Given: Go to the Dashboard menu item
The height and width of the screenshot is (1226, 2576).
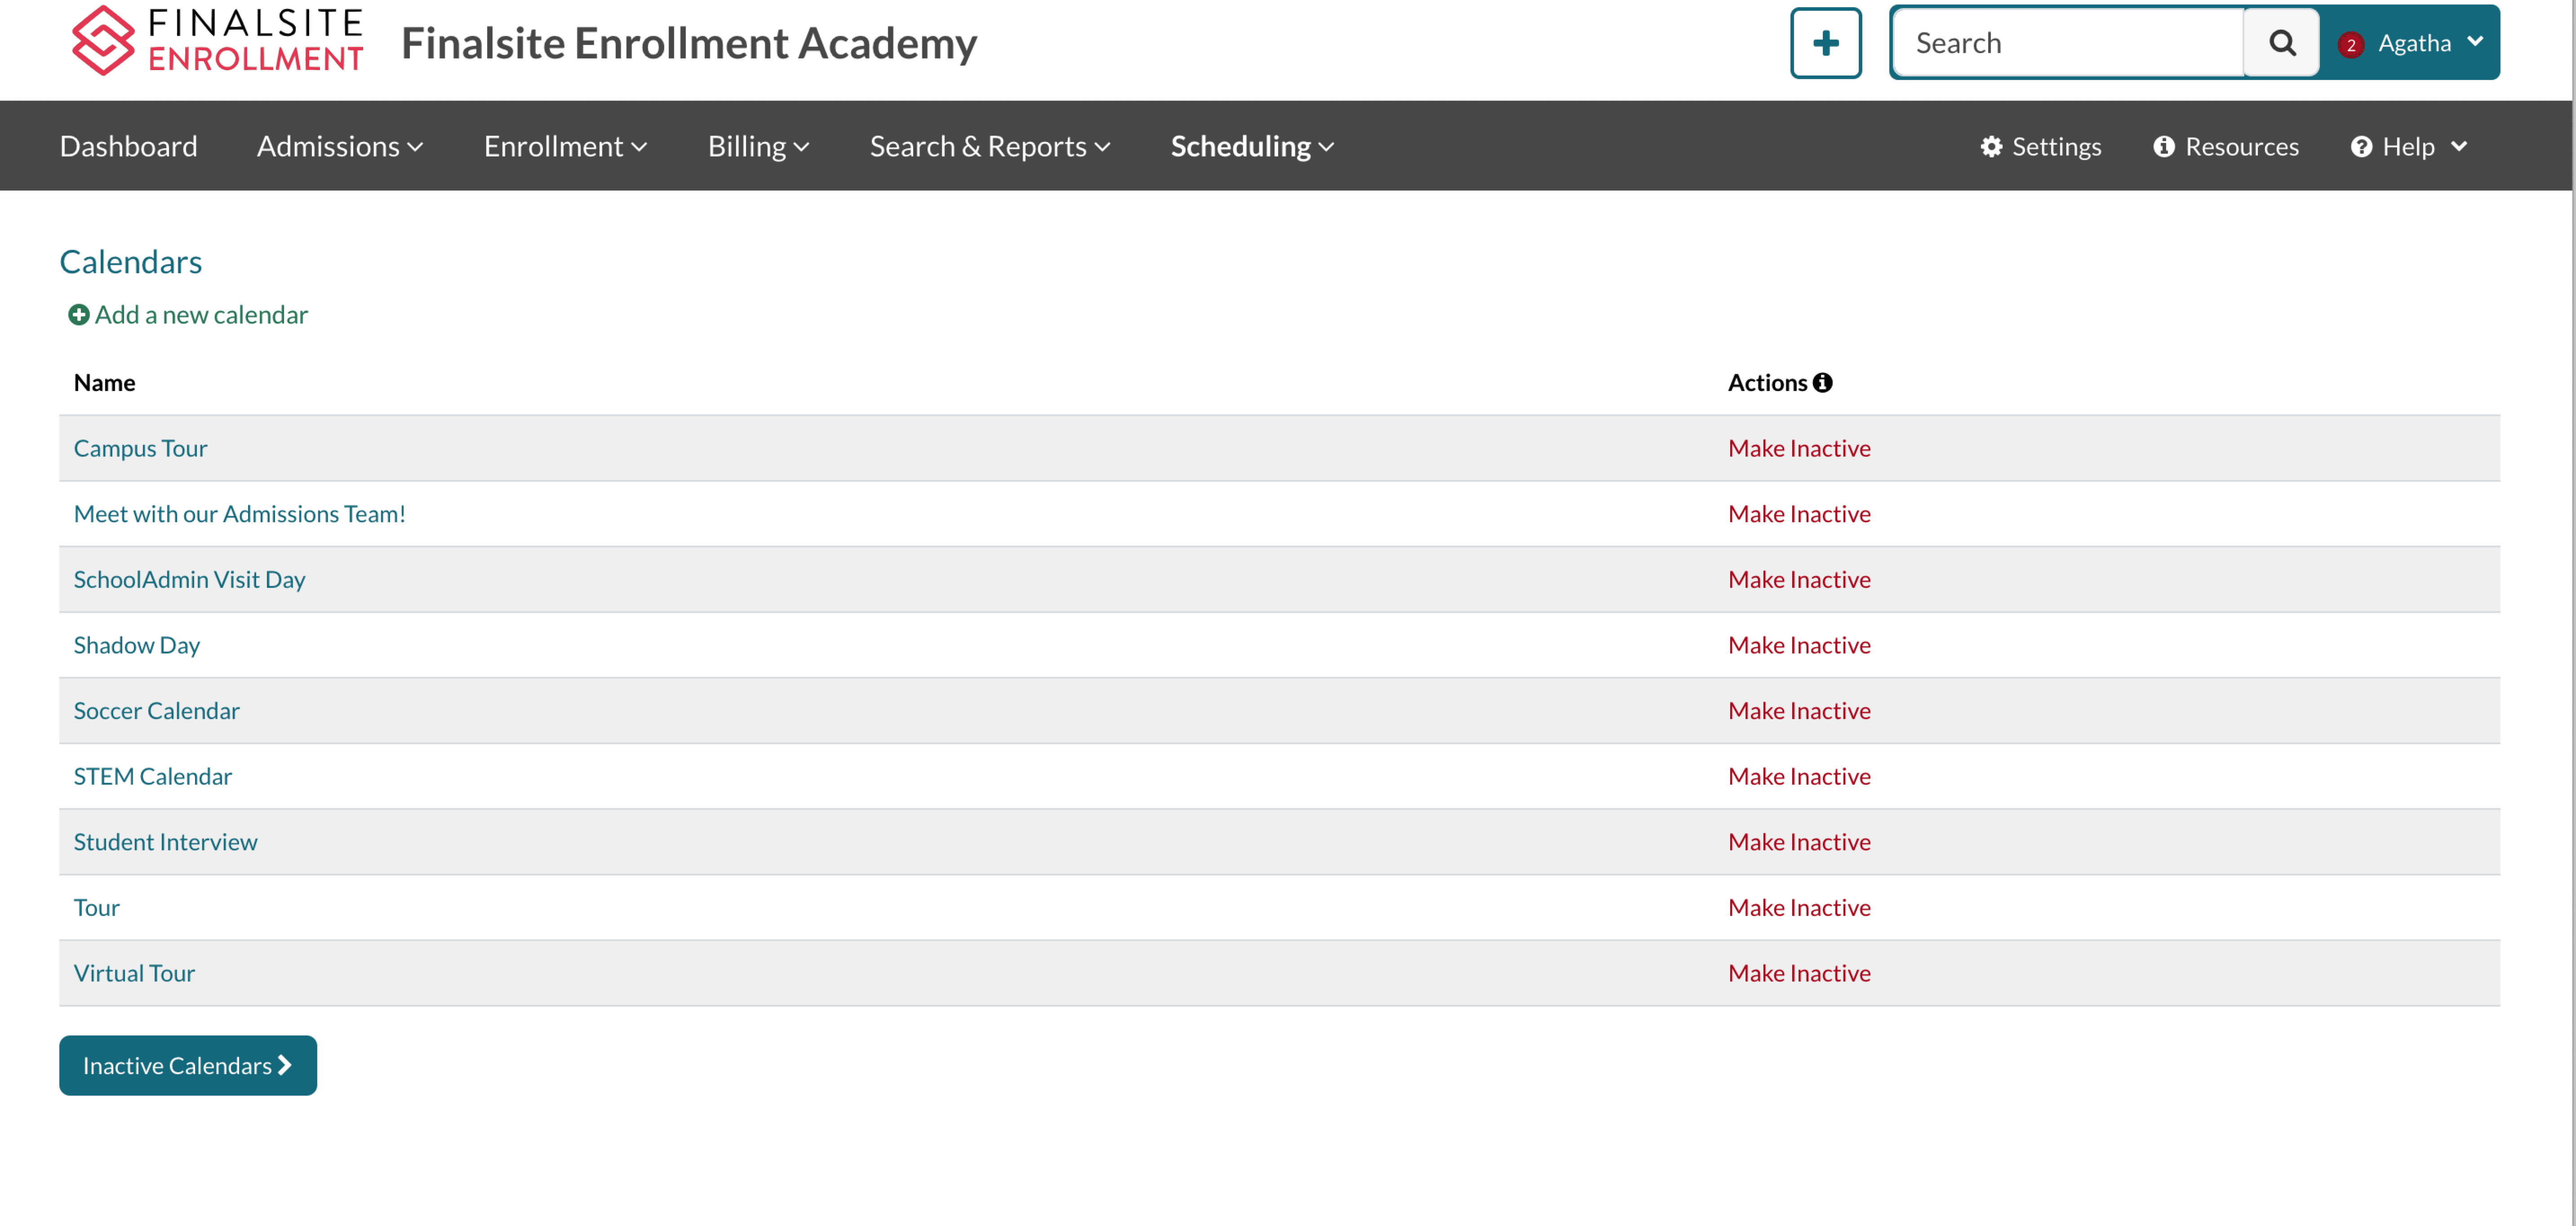Looking at the screenshot, I should point(128,146).
